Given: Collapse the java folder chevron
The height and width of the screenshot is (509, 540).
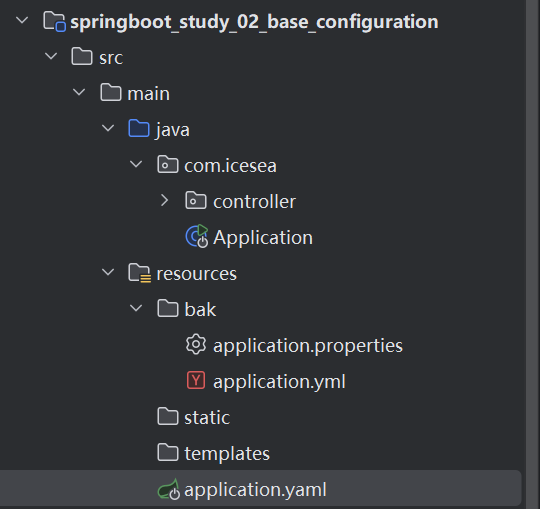Looking at the screenshot, I should coord(108,128).
